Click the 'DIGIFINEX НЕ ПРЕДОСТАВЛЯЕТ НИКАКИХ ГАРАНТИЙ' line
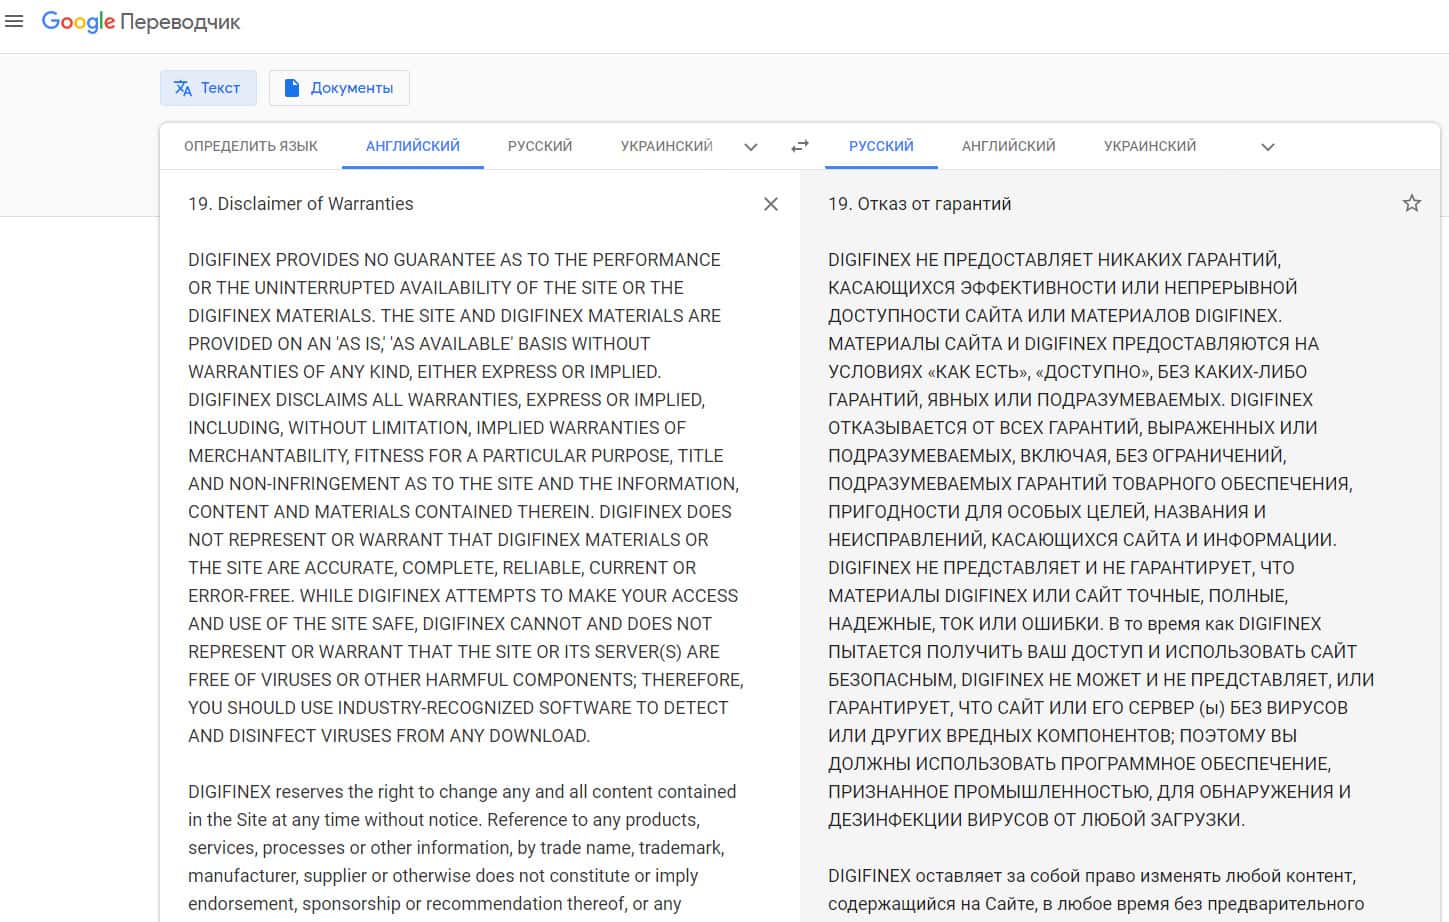1449x922 pixels. tap(1054, 260)
